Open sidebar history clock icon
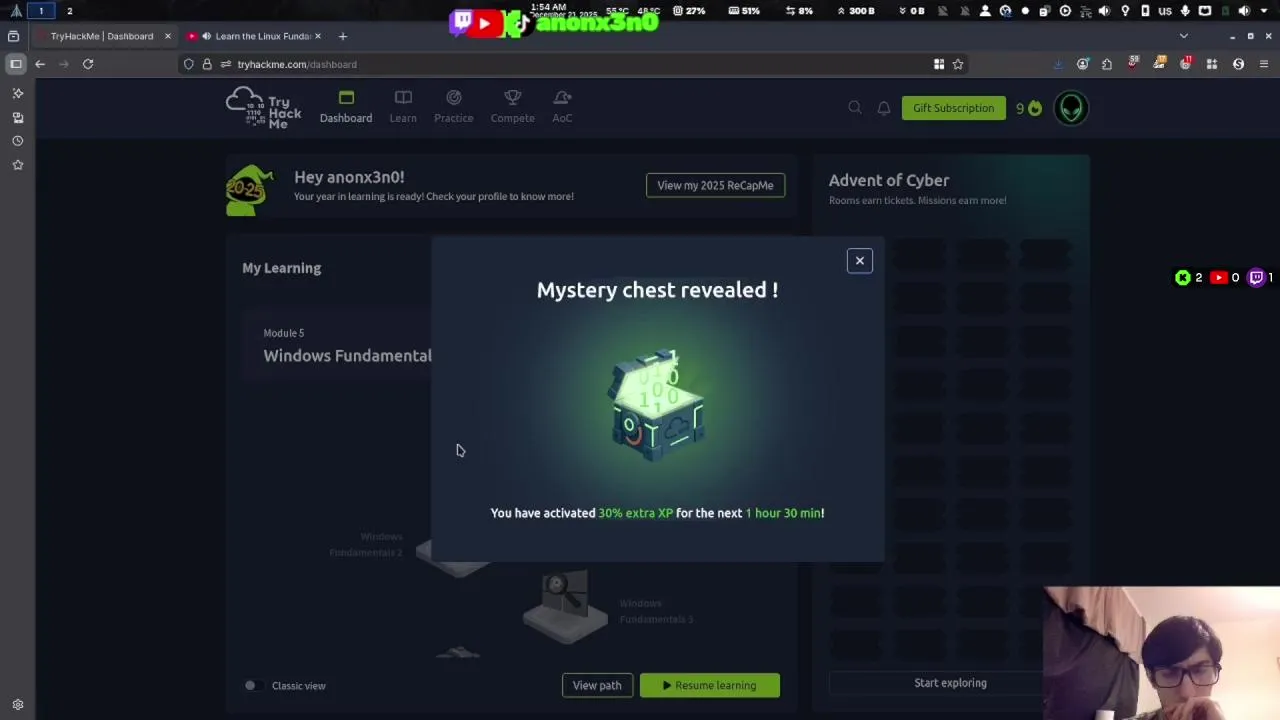Screen dimensions: 1280x720 (17, 141)
